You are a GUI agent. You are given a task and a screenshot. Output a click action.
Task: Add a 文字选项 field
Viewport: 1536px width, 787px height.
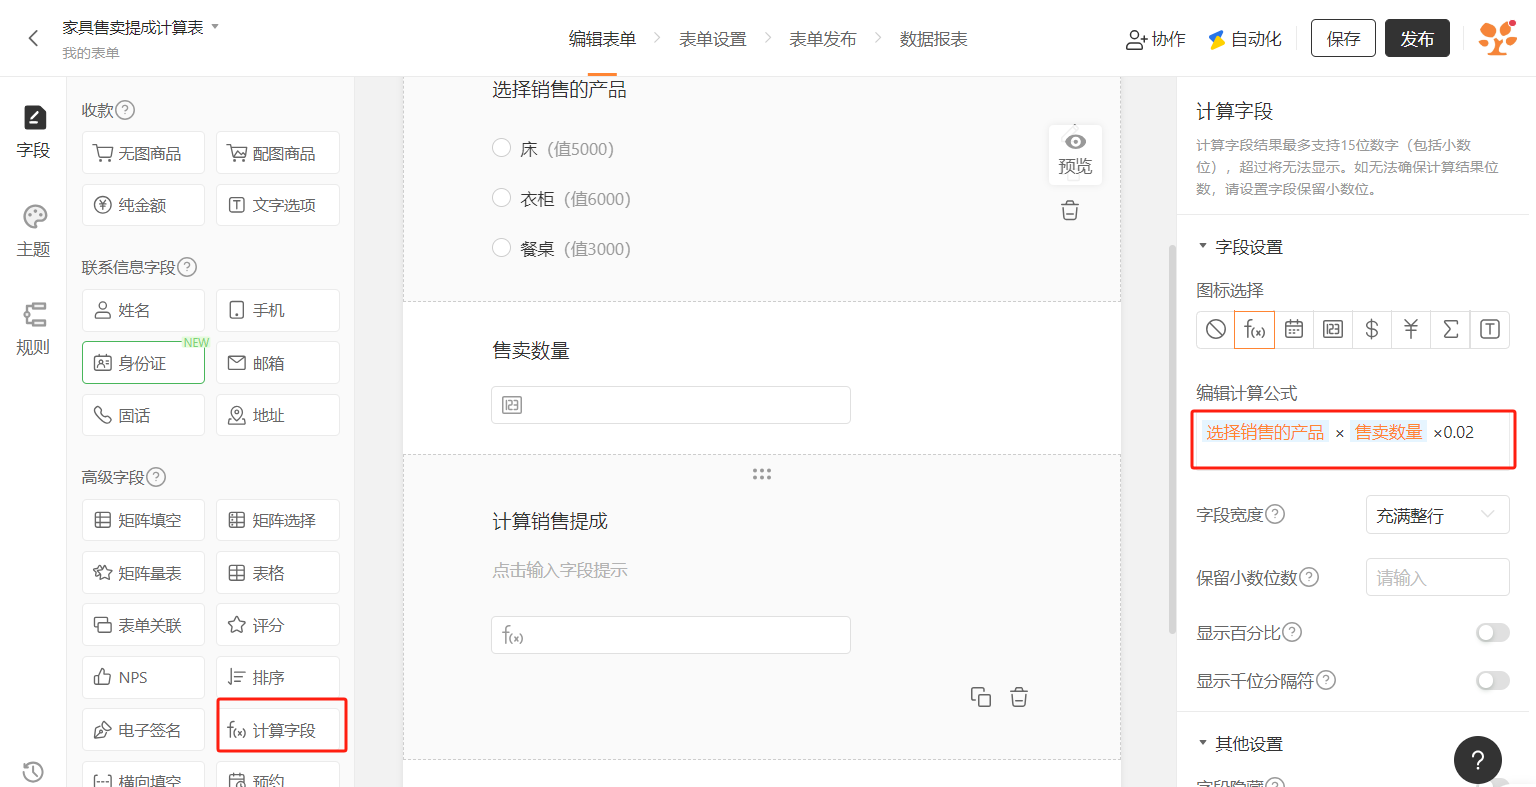[x=278, y=205]
